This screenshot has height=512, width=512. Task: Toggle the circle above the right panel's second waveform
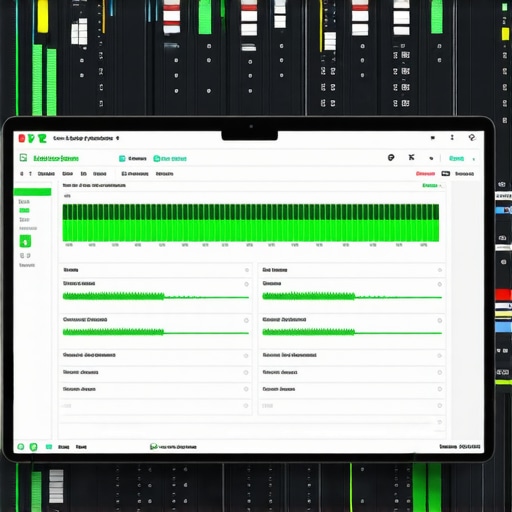click(440, 320)
